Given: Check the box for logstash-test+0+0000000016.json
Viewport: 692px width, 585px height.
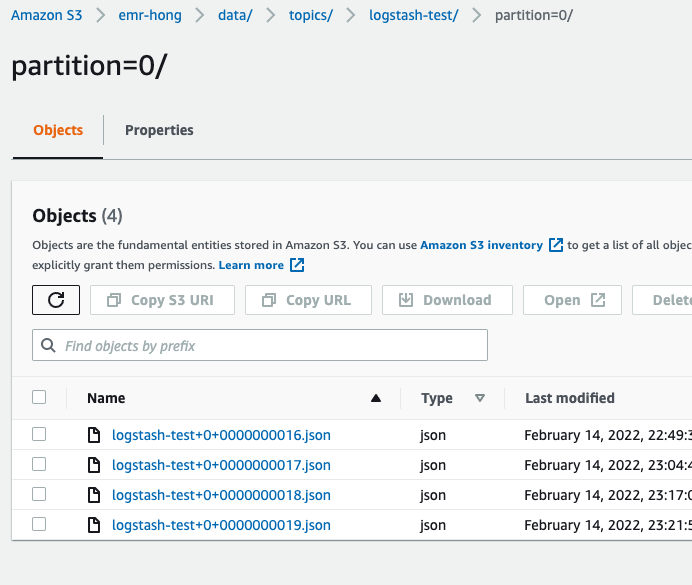Looking at the screenshot, I should point(39,434).
